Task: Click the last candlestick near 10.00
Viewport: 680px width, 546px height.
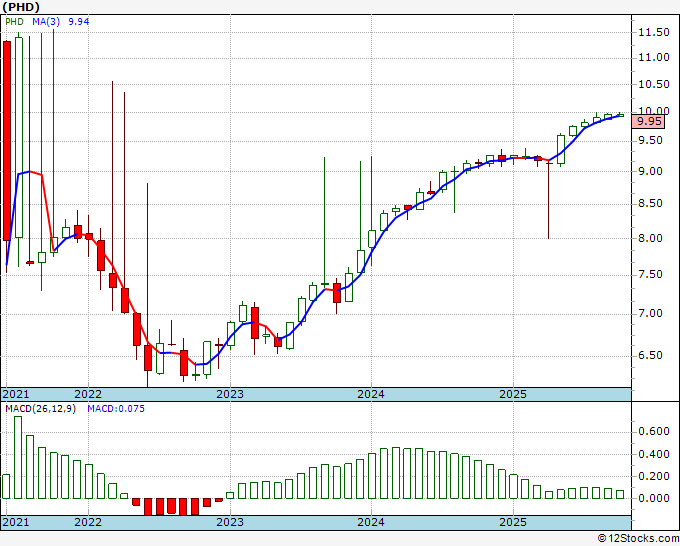Action: 620,114
